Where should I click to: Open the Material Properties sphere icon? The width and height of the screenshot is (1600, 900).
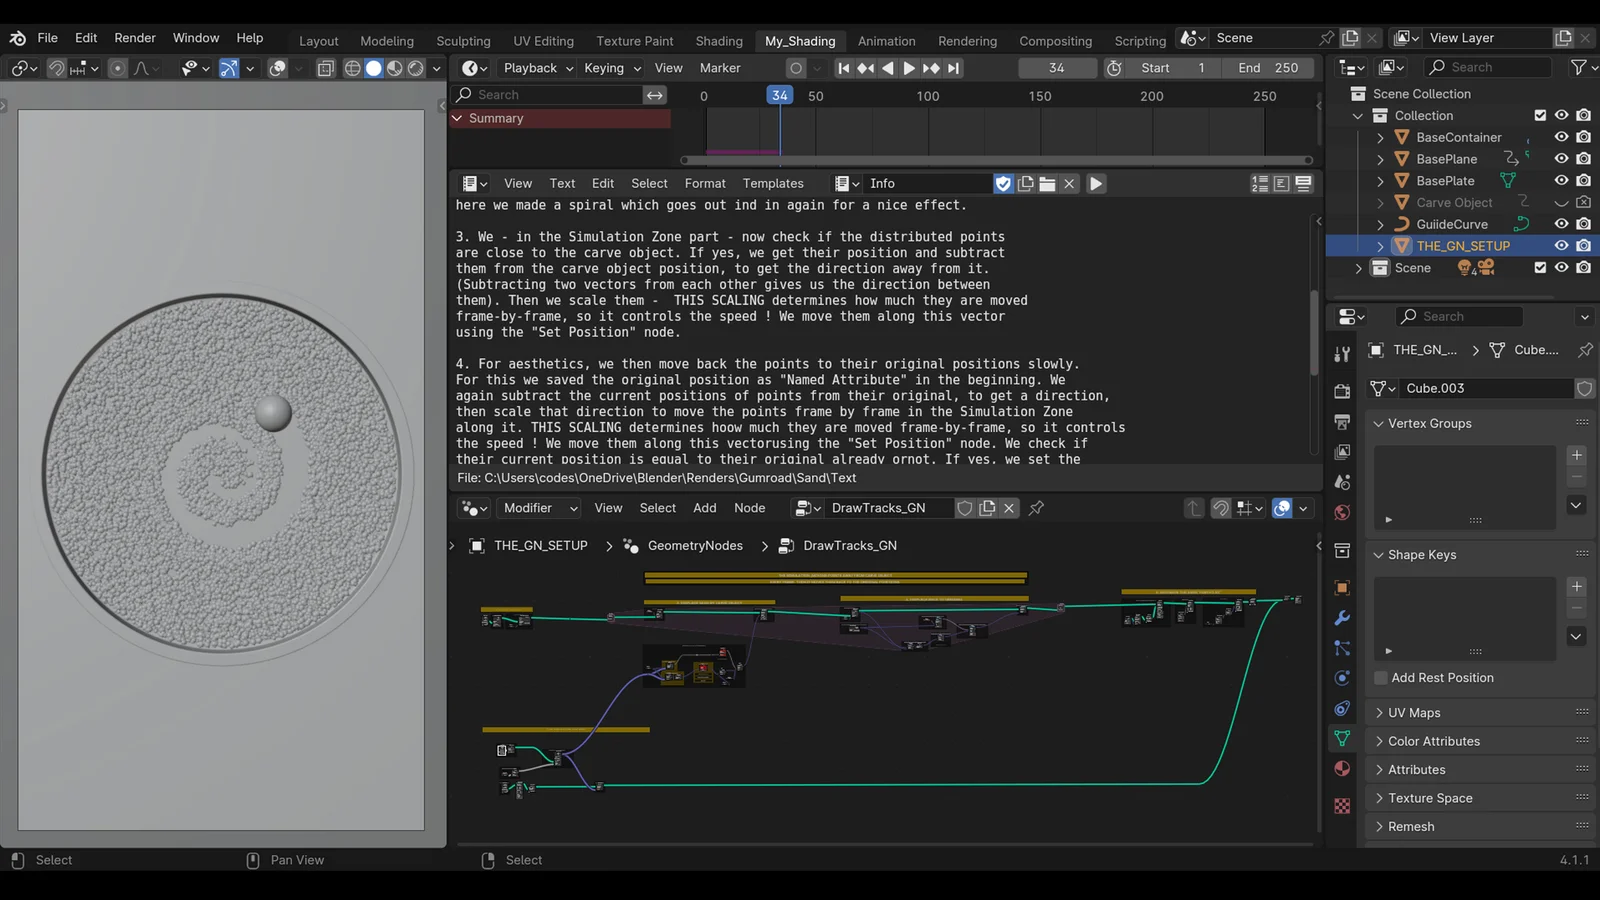1342,768
